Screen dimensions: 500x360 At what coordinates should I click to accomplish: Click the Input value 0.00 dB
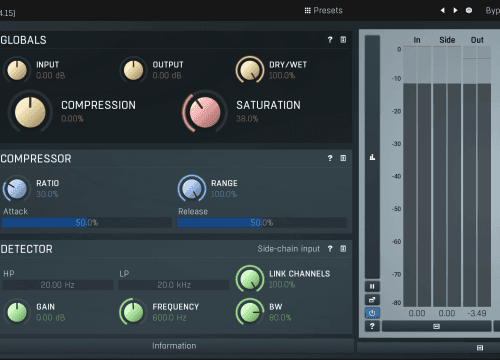click(51, 76)
